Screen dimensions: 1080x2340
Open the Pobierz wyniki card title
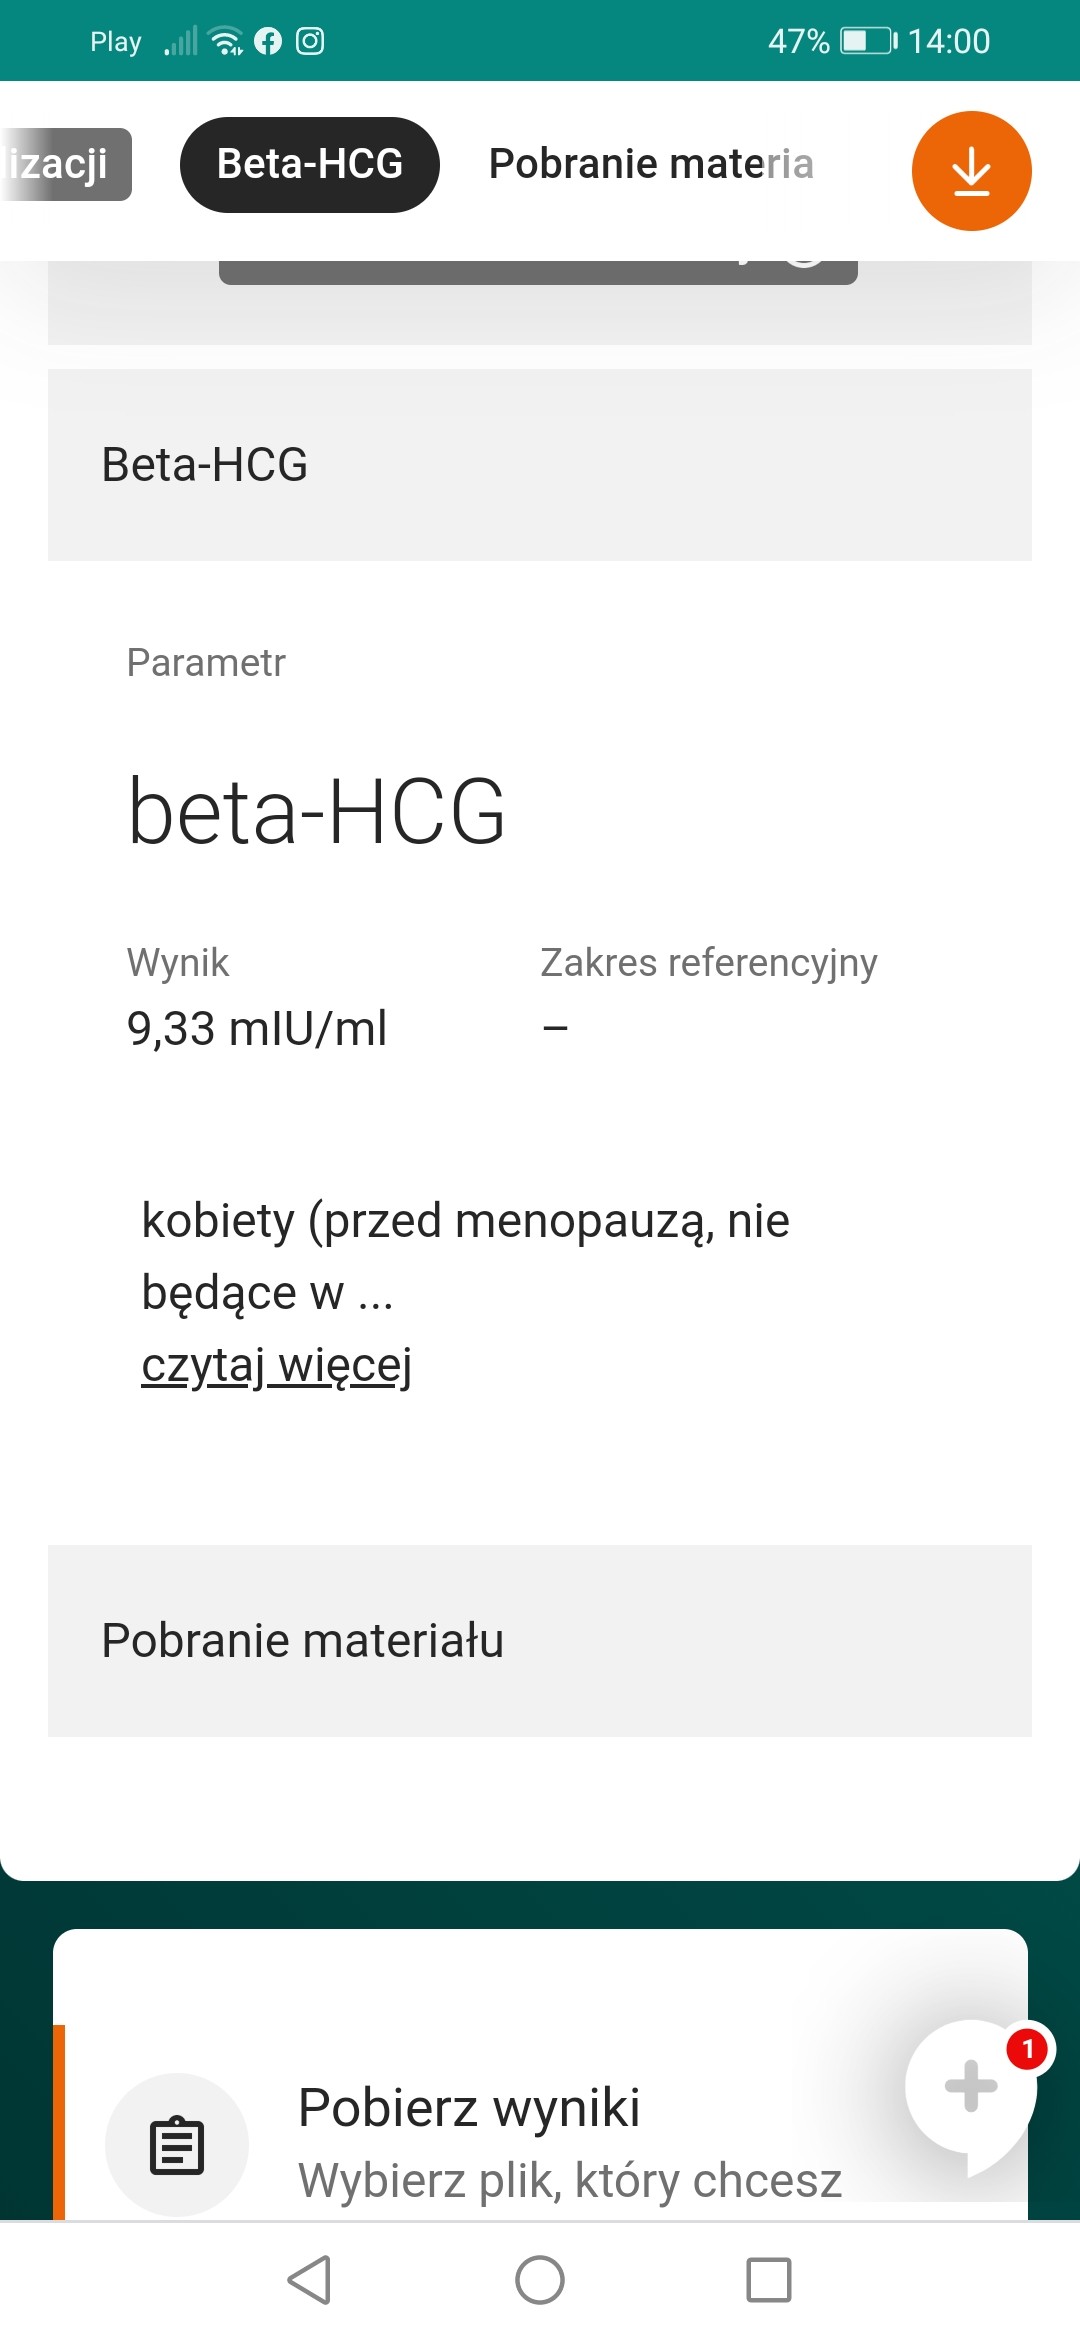[x=469, y=2108]
